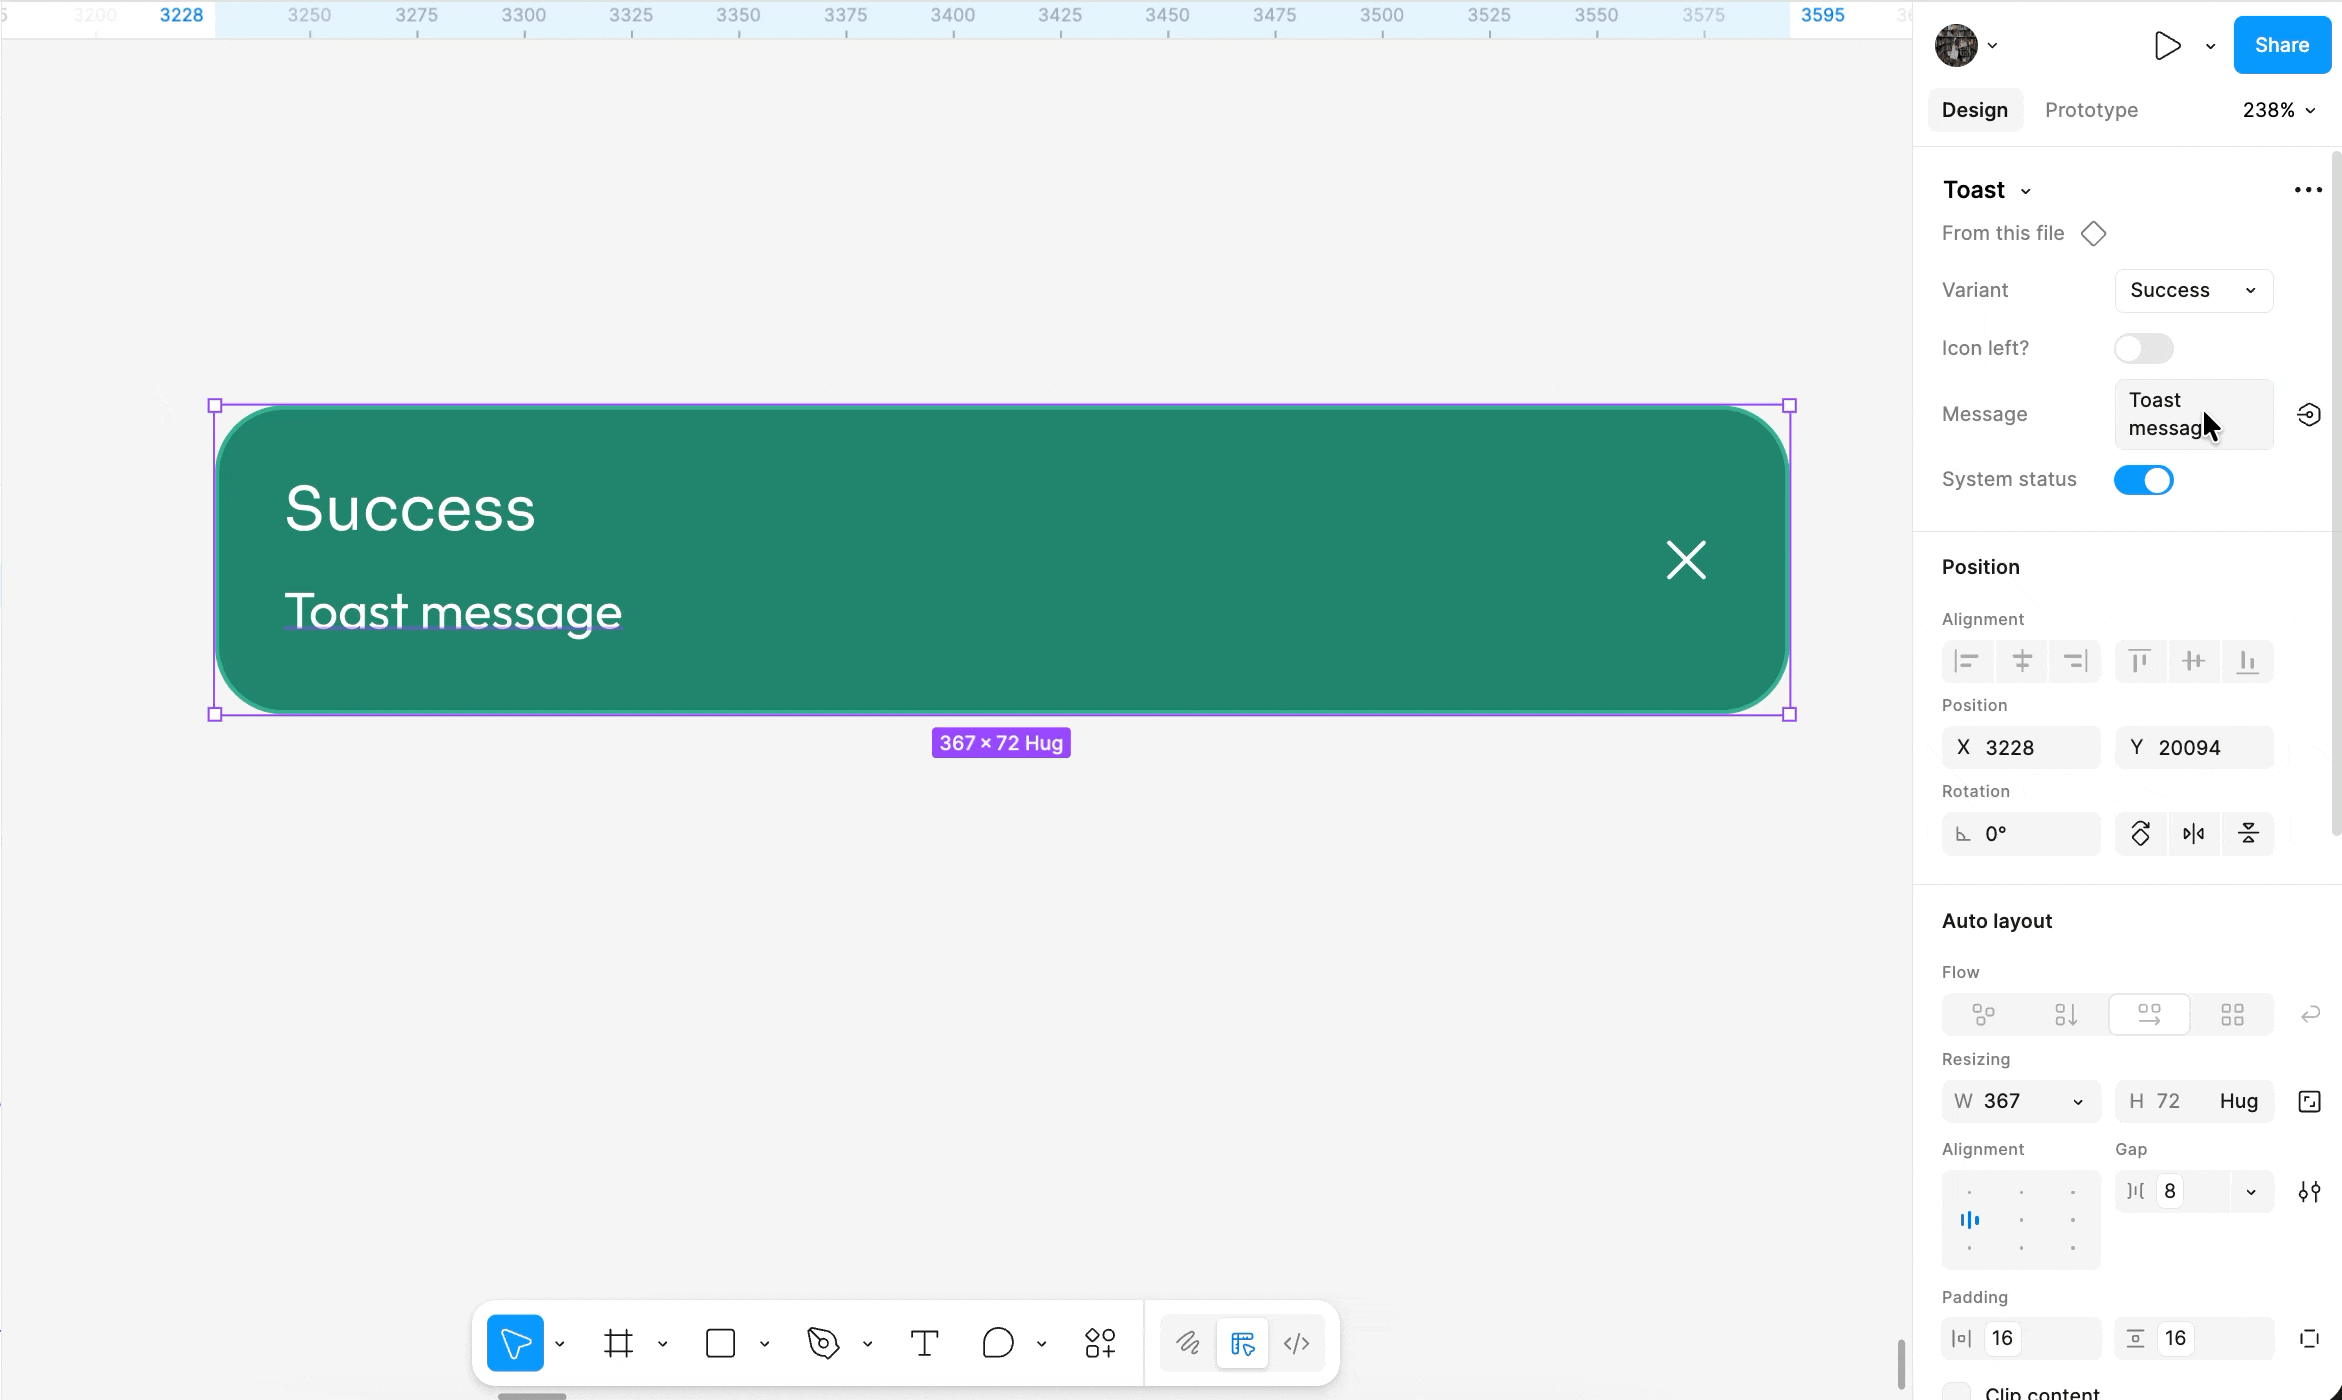Enable the Clip content checkbox
Viewport: 2342px width, 1400px height.
click(x=1956, y=1392)
